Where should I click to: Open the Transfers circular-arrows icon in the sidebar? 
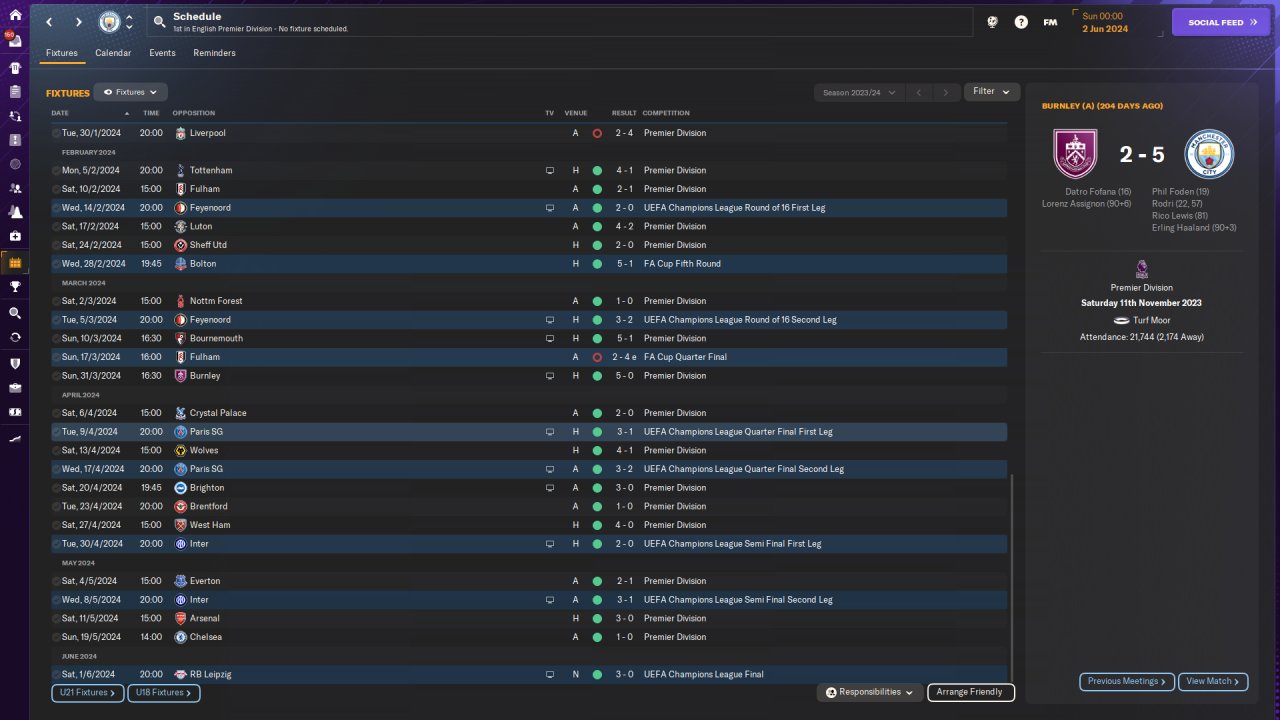pyautogui.click(x=15, y=337)
